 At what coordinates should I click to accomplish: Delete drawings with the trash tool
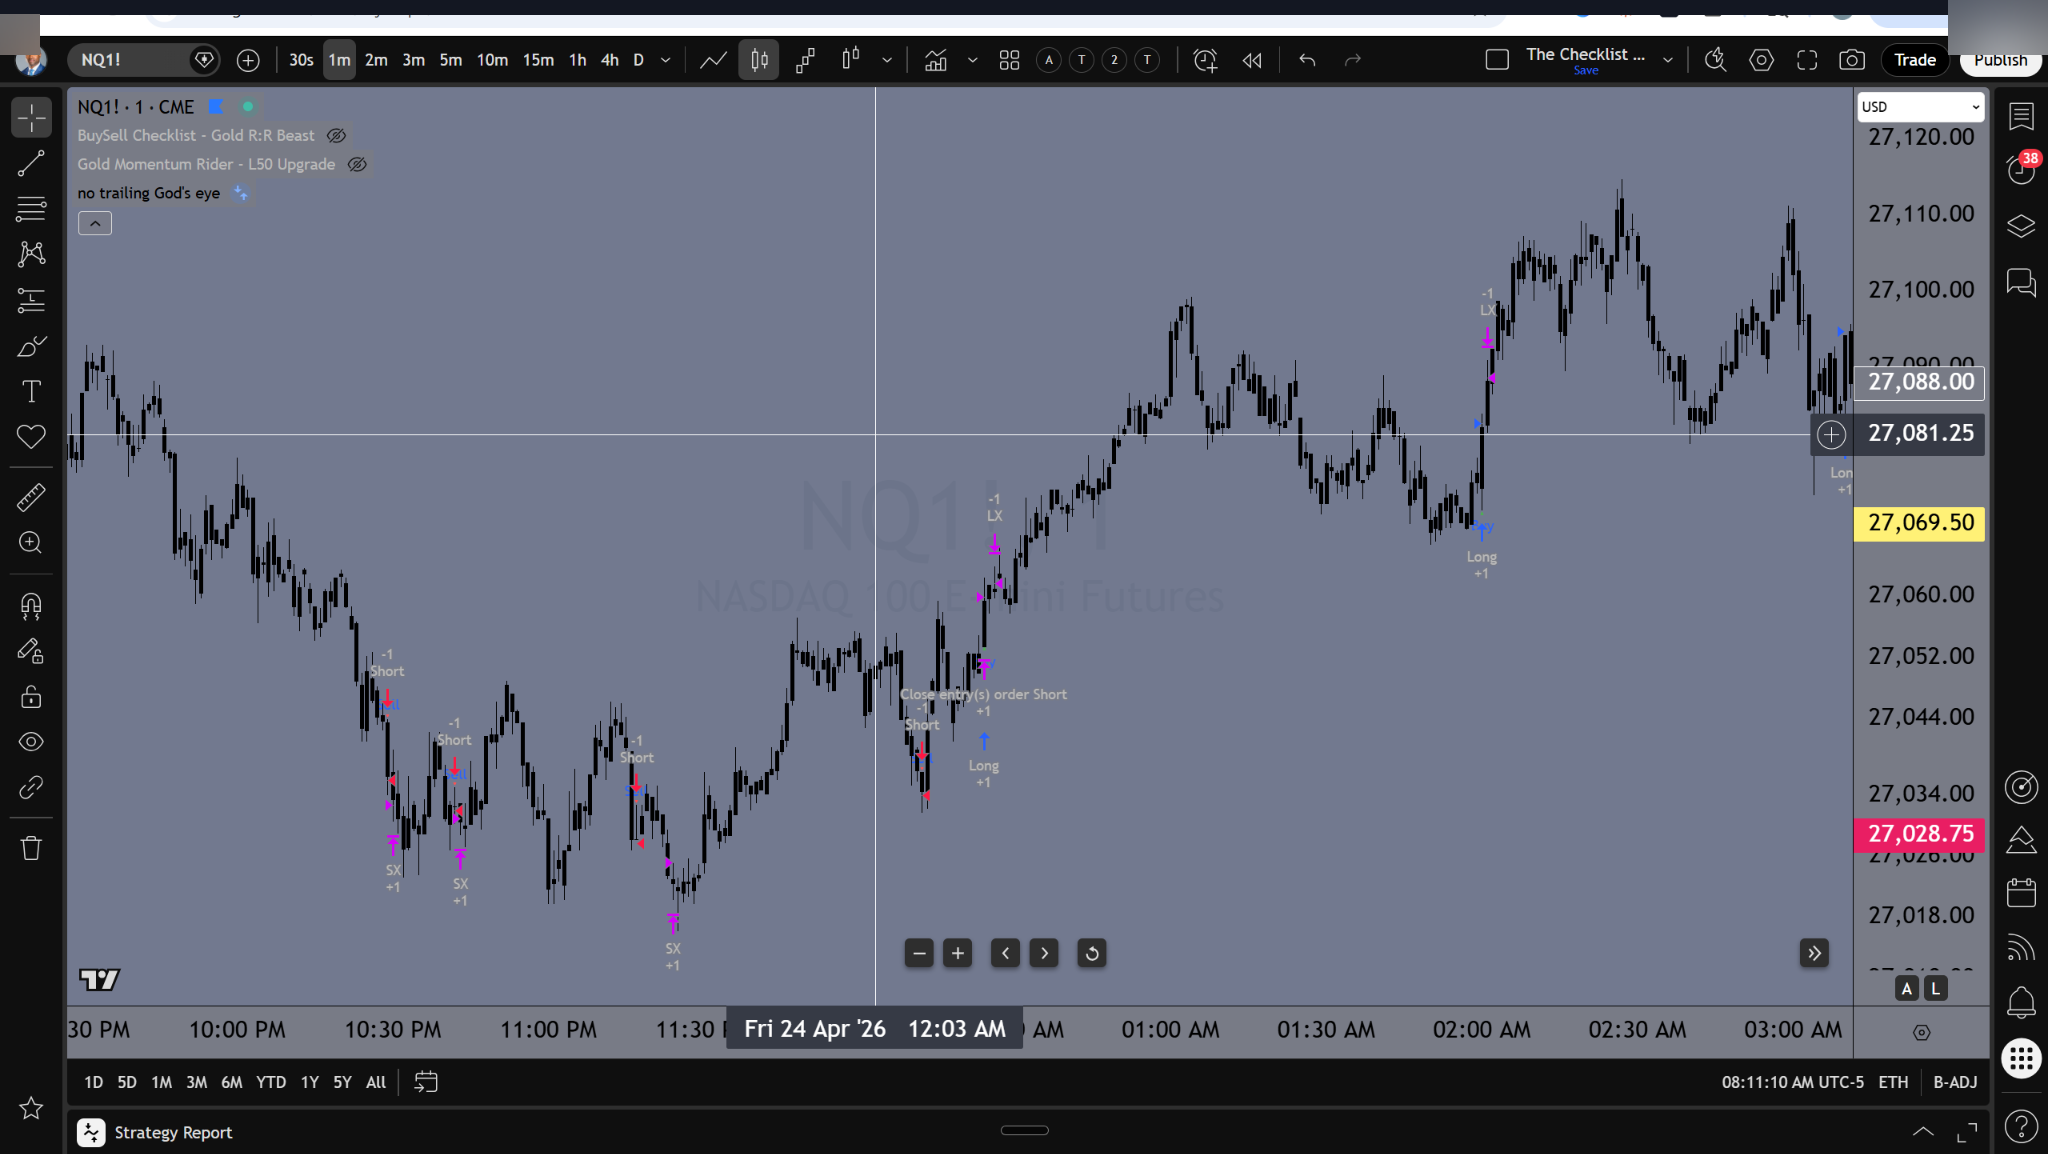(31, 847)
